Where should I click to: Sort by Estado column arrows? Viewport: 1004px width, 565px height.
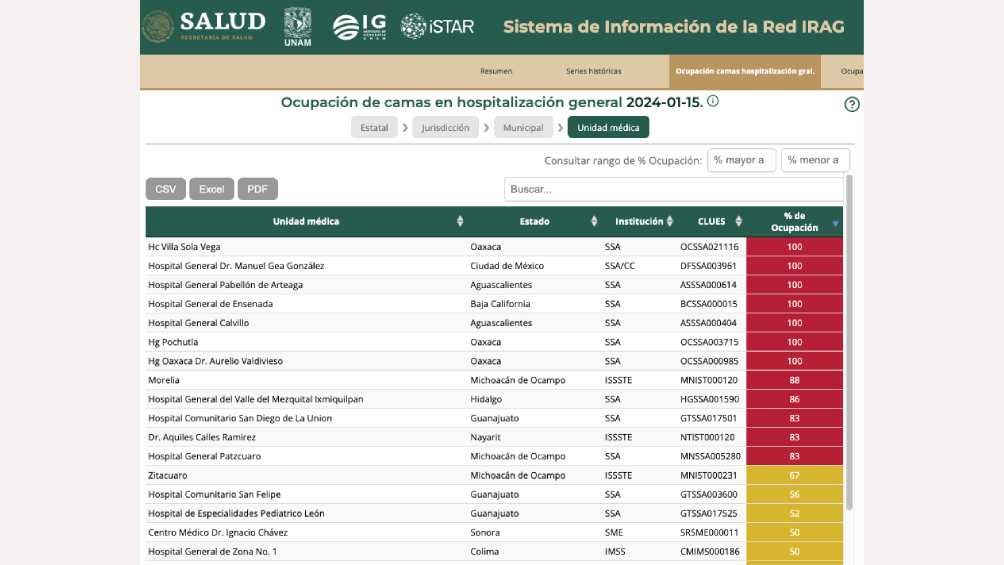click(x=594, y=222)
